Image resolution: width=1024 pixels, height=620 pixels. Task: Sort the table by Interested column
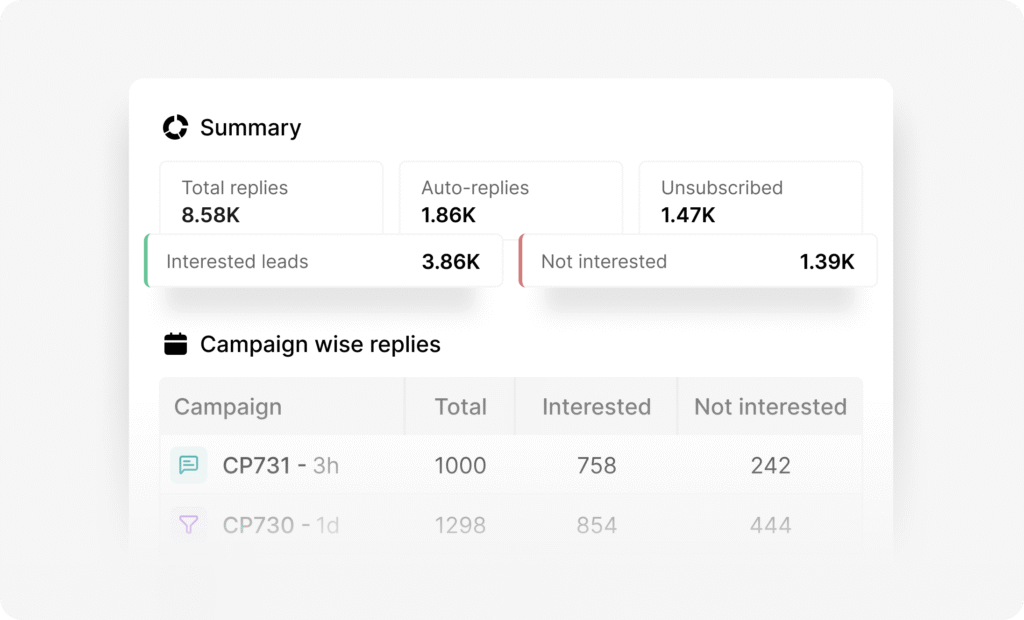596,407
